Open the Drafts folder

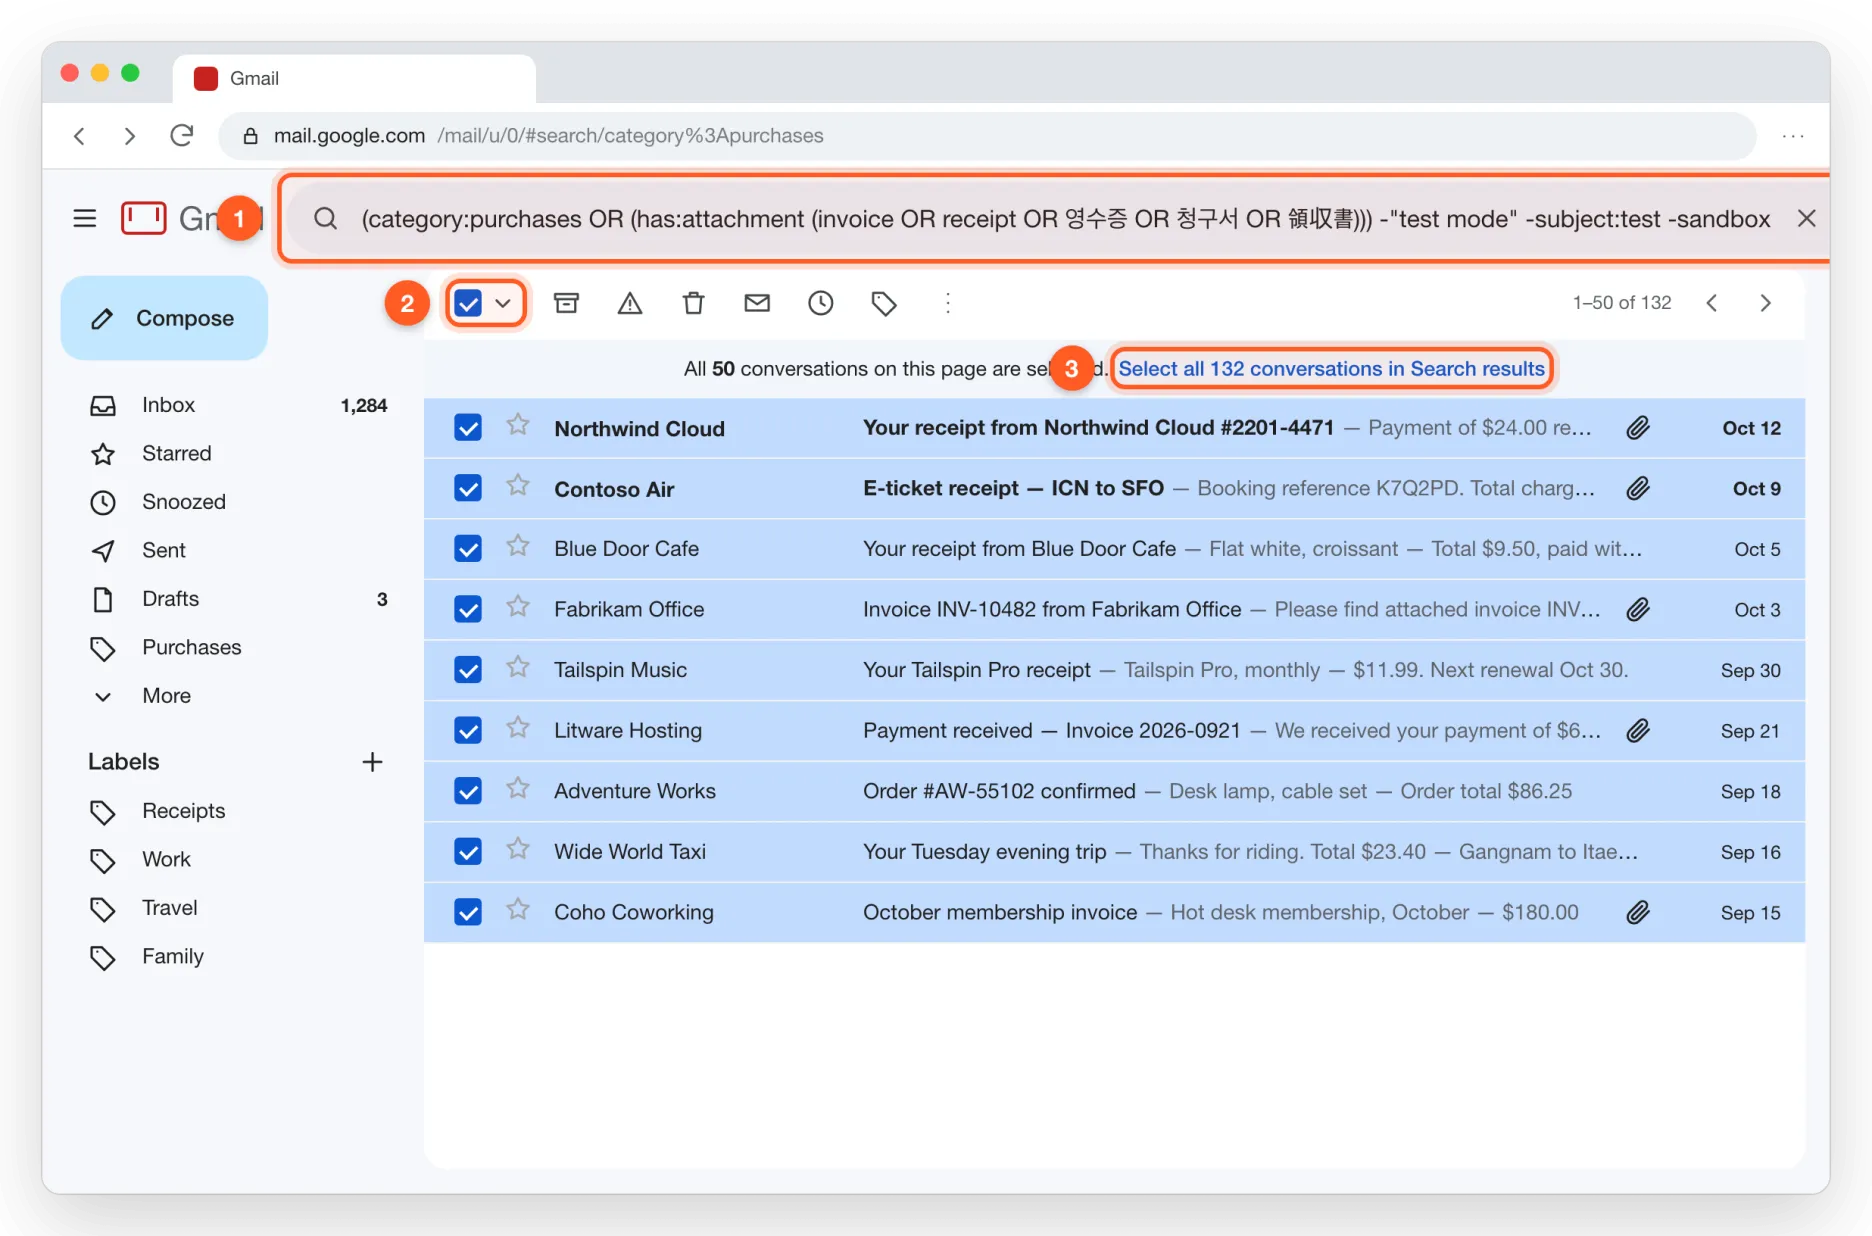point(240,599)
